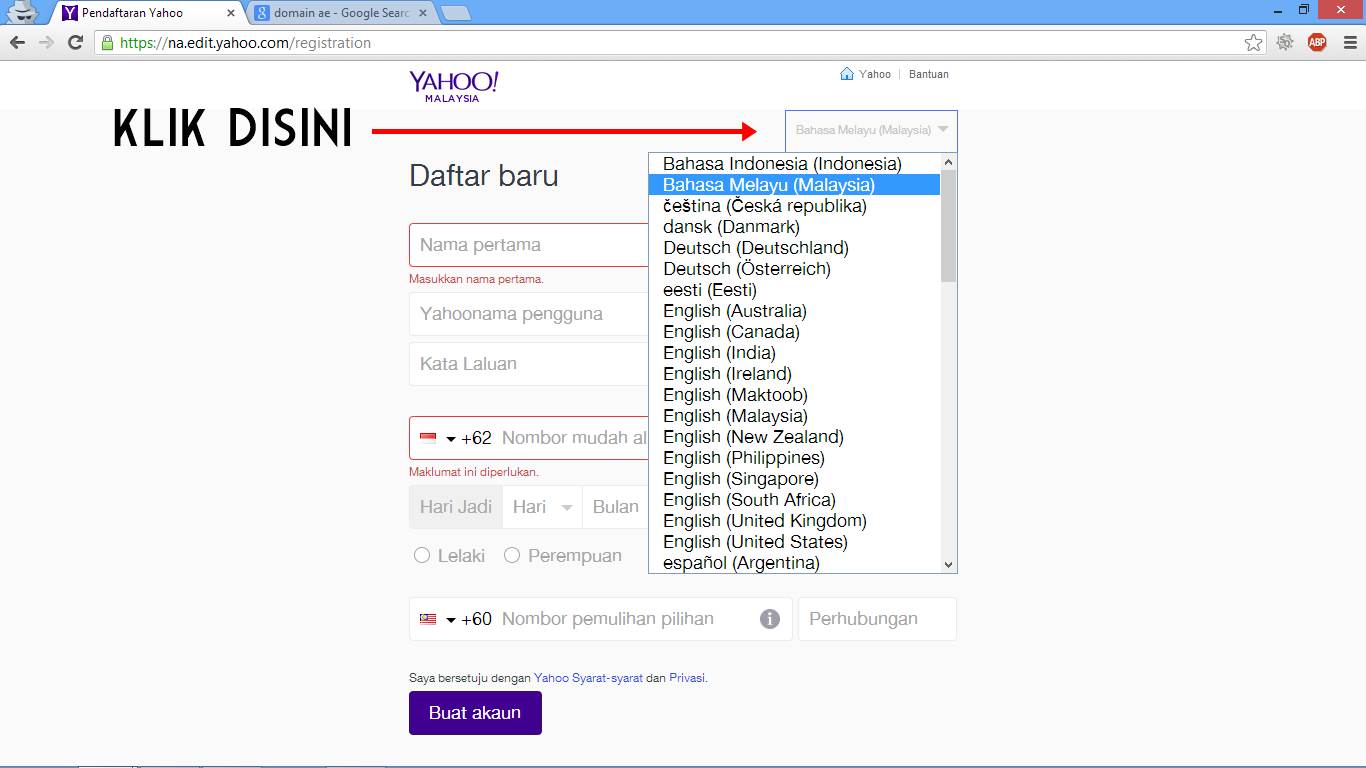Select the Lelaki radio button
Image resolution: width=1366 pixels, height=768 pixels.
tap(422, 555)
